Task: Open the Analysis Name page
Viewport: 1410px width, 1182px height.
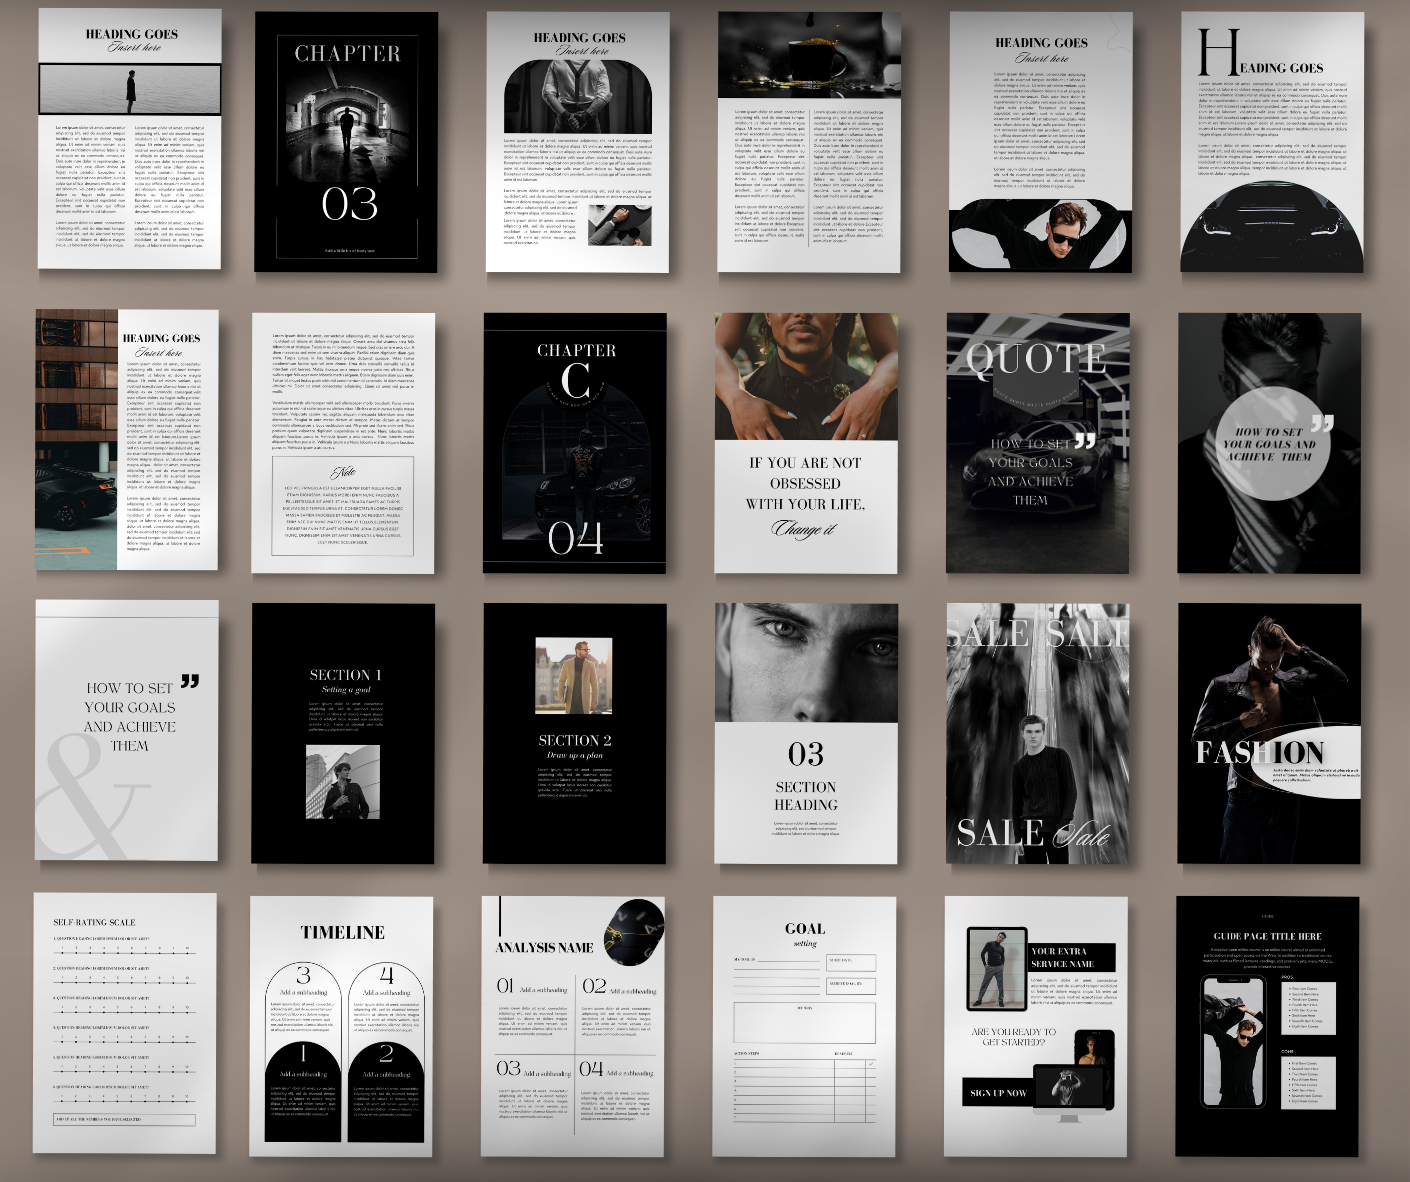Action: 573,1025
